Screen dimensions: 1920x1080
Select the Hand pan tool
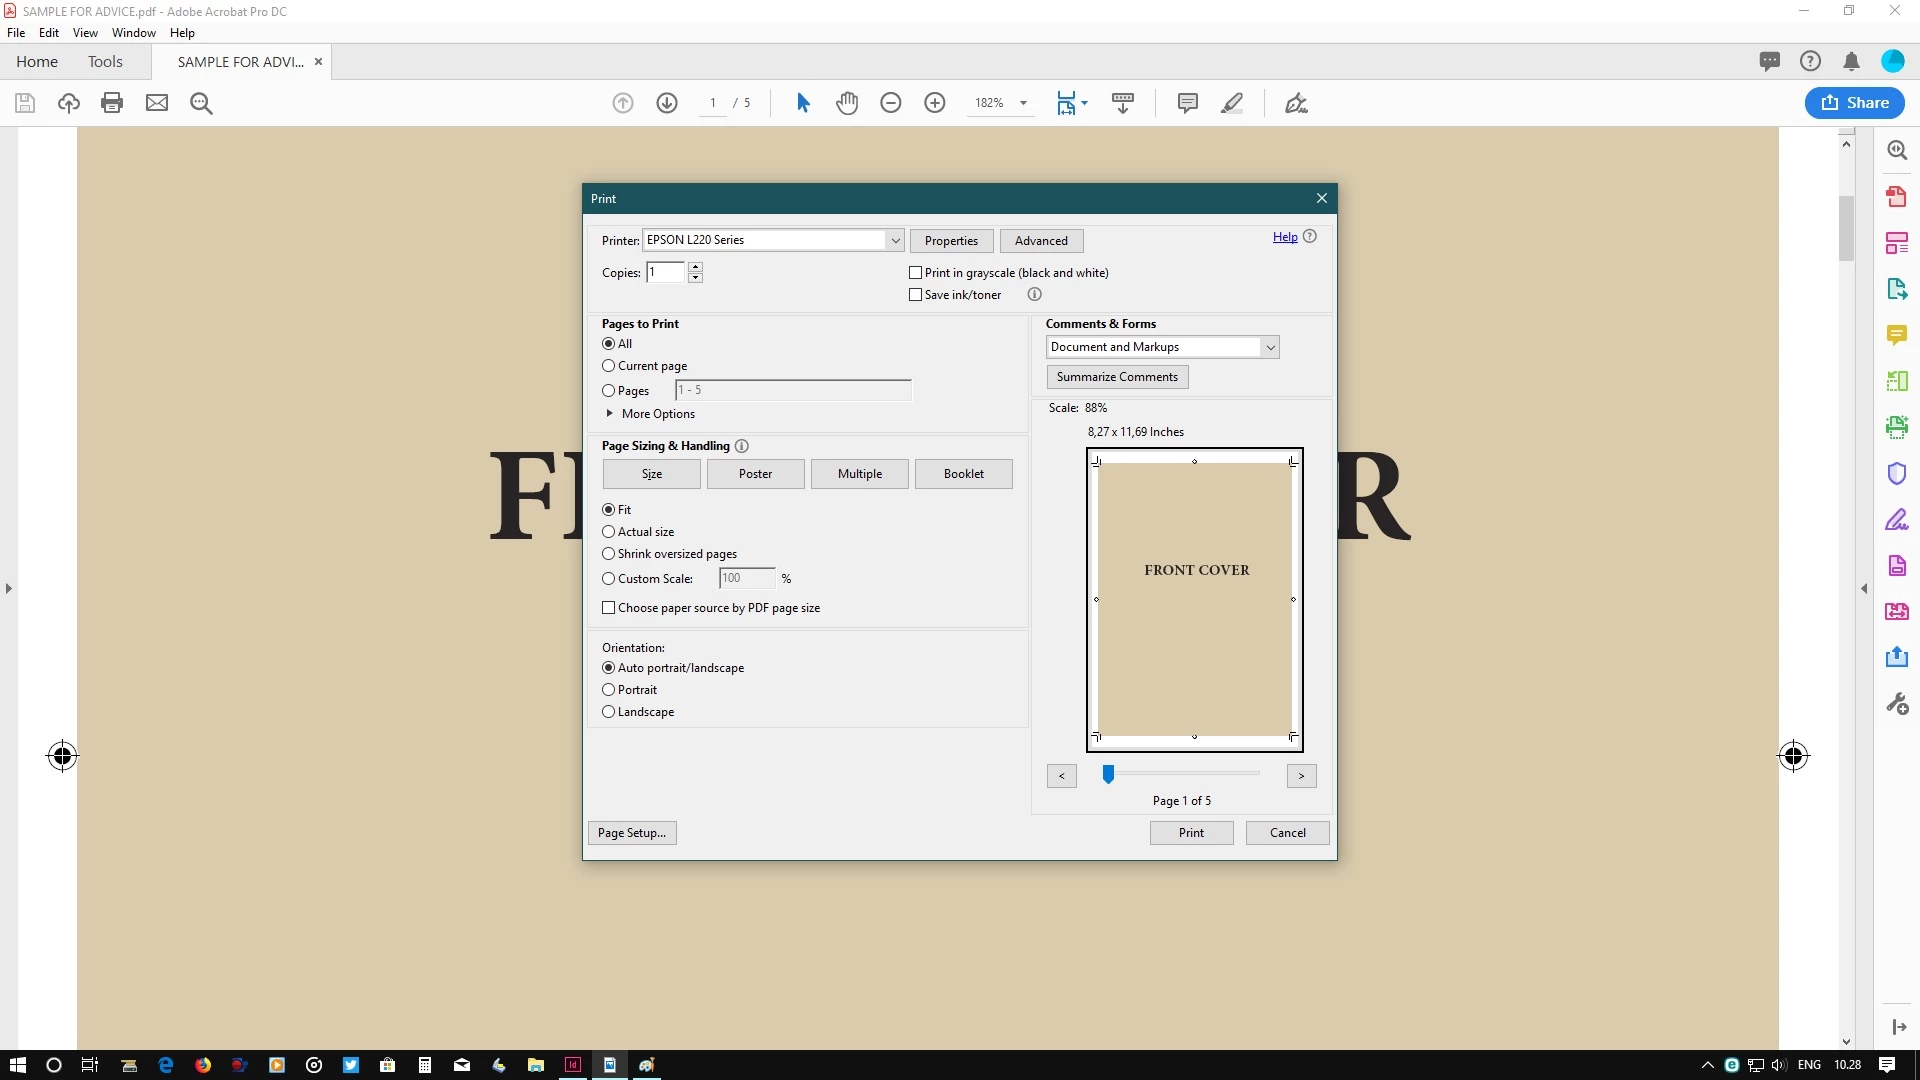tap(847, 103)
